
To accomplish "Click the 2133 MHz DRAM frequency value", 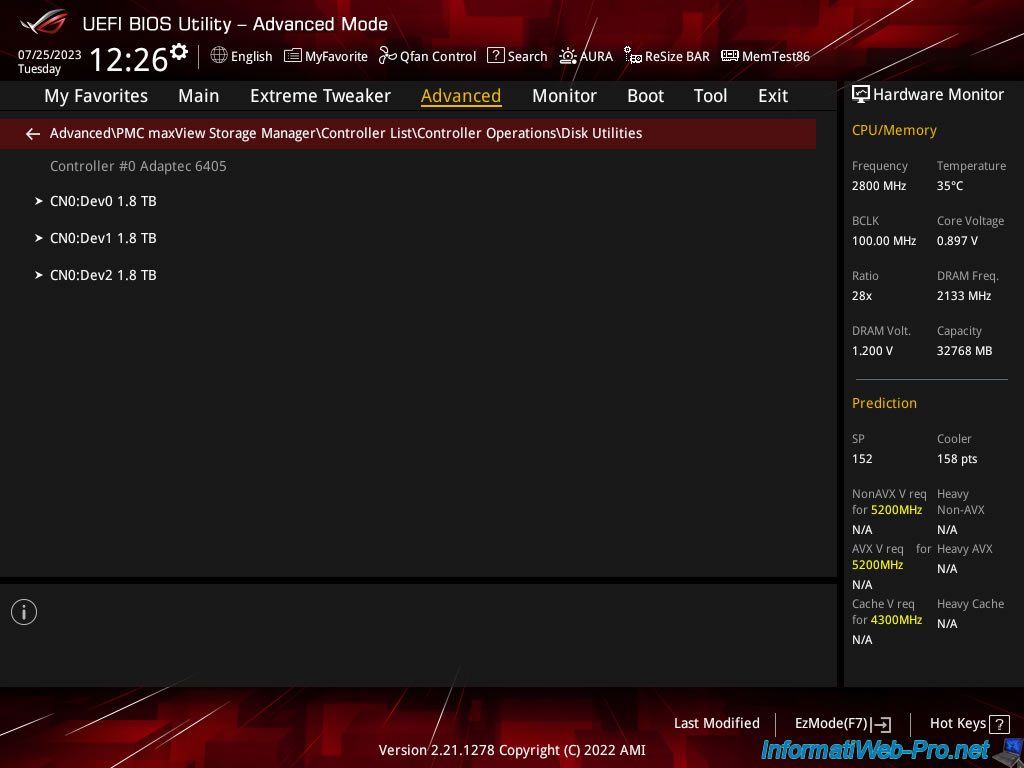I will 964,296.
